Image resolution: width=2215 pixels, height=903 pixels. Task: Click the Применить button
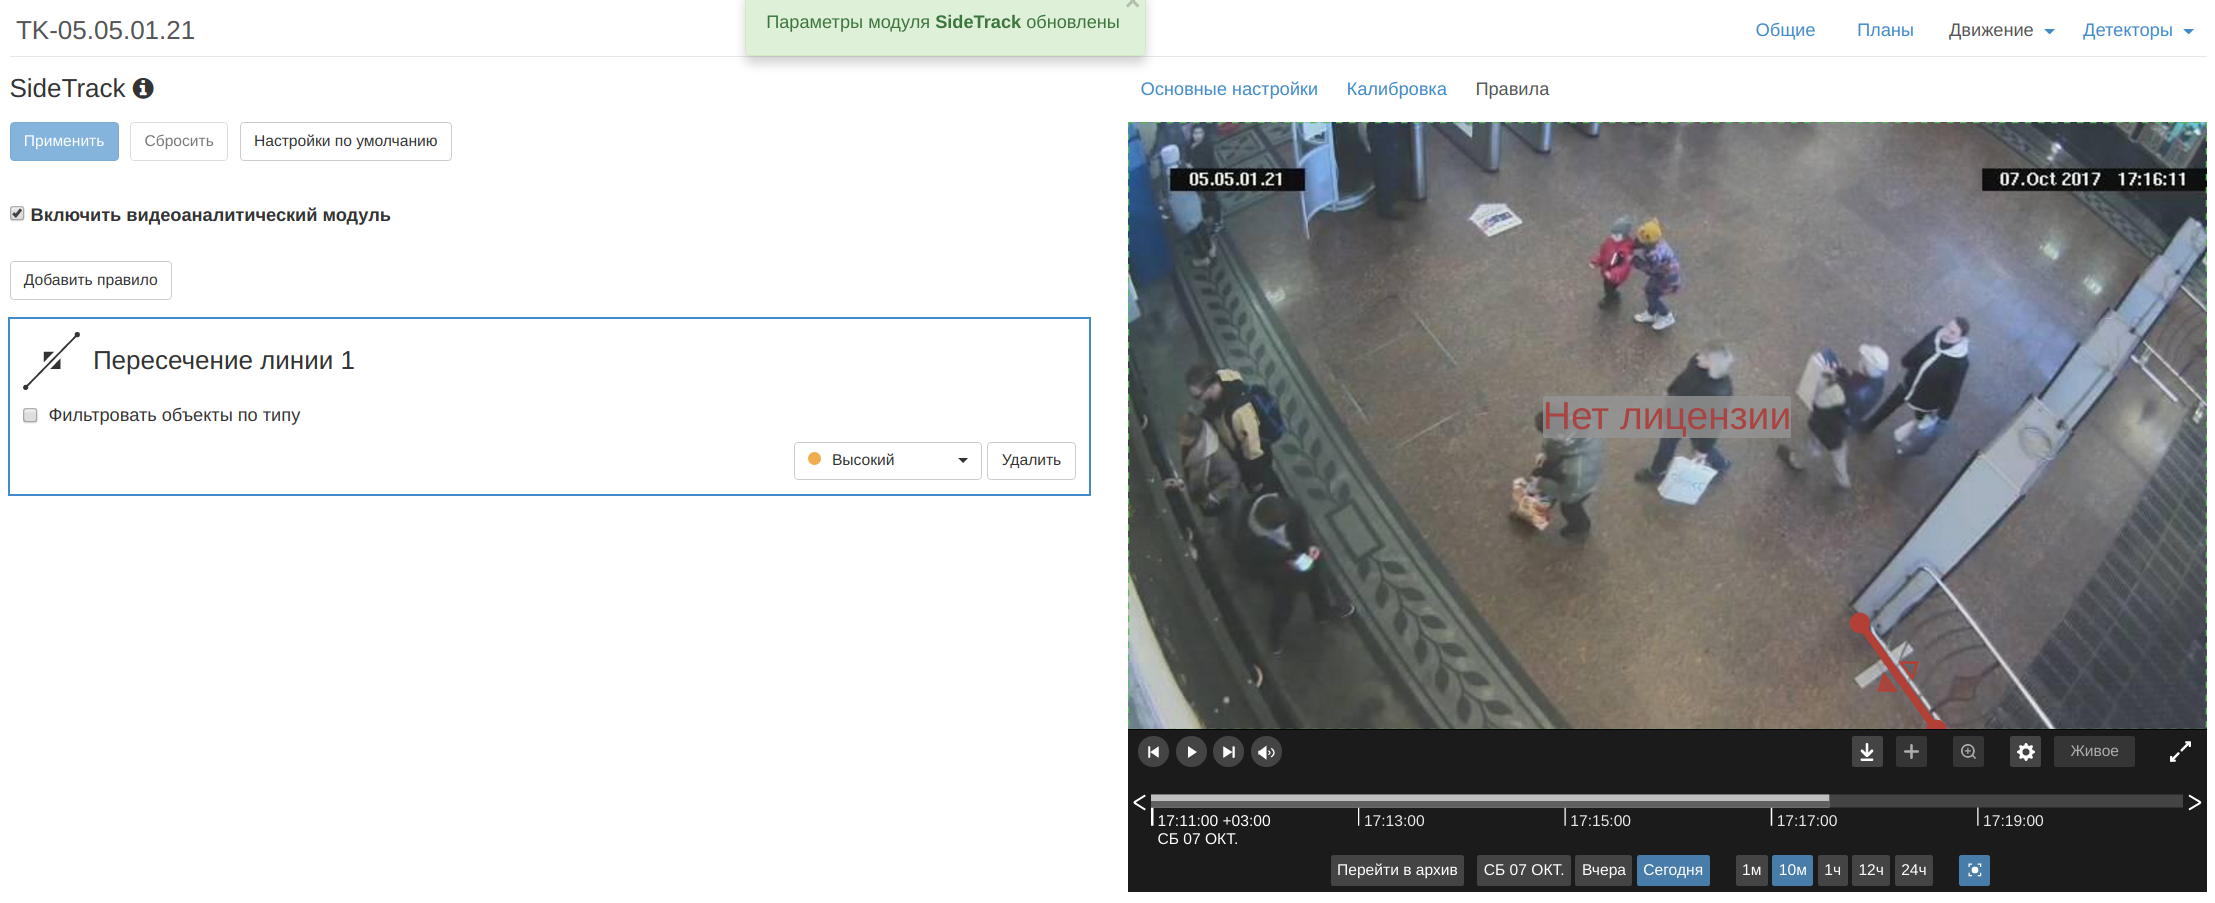coord(64,141)
